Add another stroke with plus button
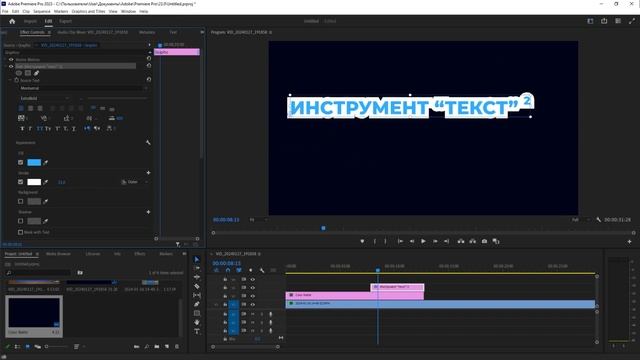Screen dimensions: 640x360 148,173
